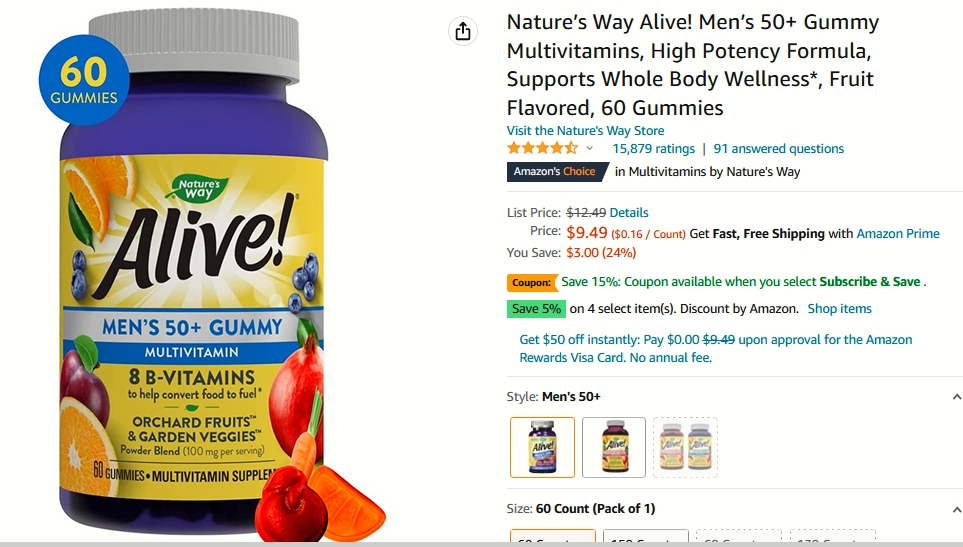Select Men's 50+ style thumbnail

click(x=542, y=447)
